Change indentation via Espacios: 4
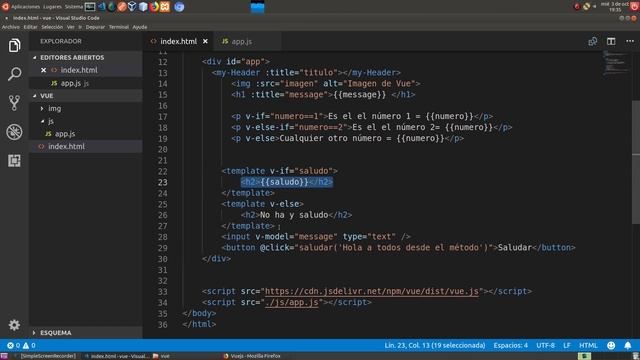640x360 pixels. pyautogui.click(x=510, y=345)
